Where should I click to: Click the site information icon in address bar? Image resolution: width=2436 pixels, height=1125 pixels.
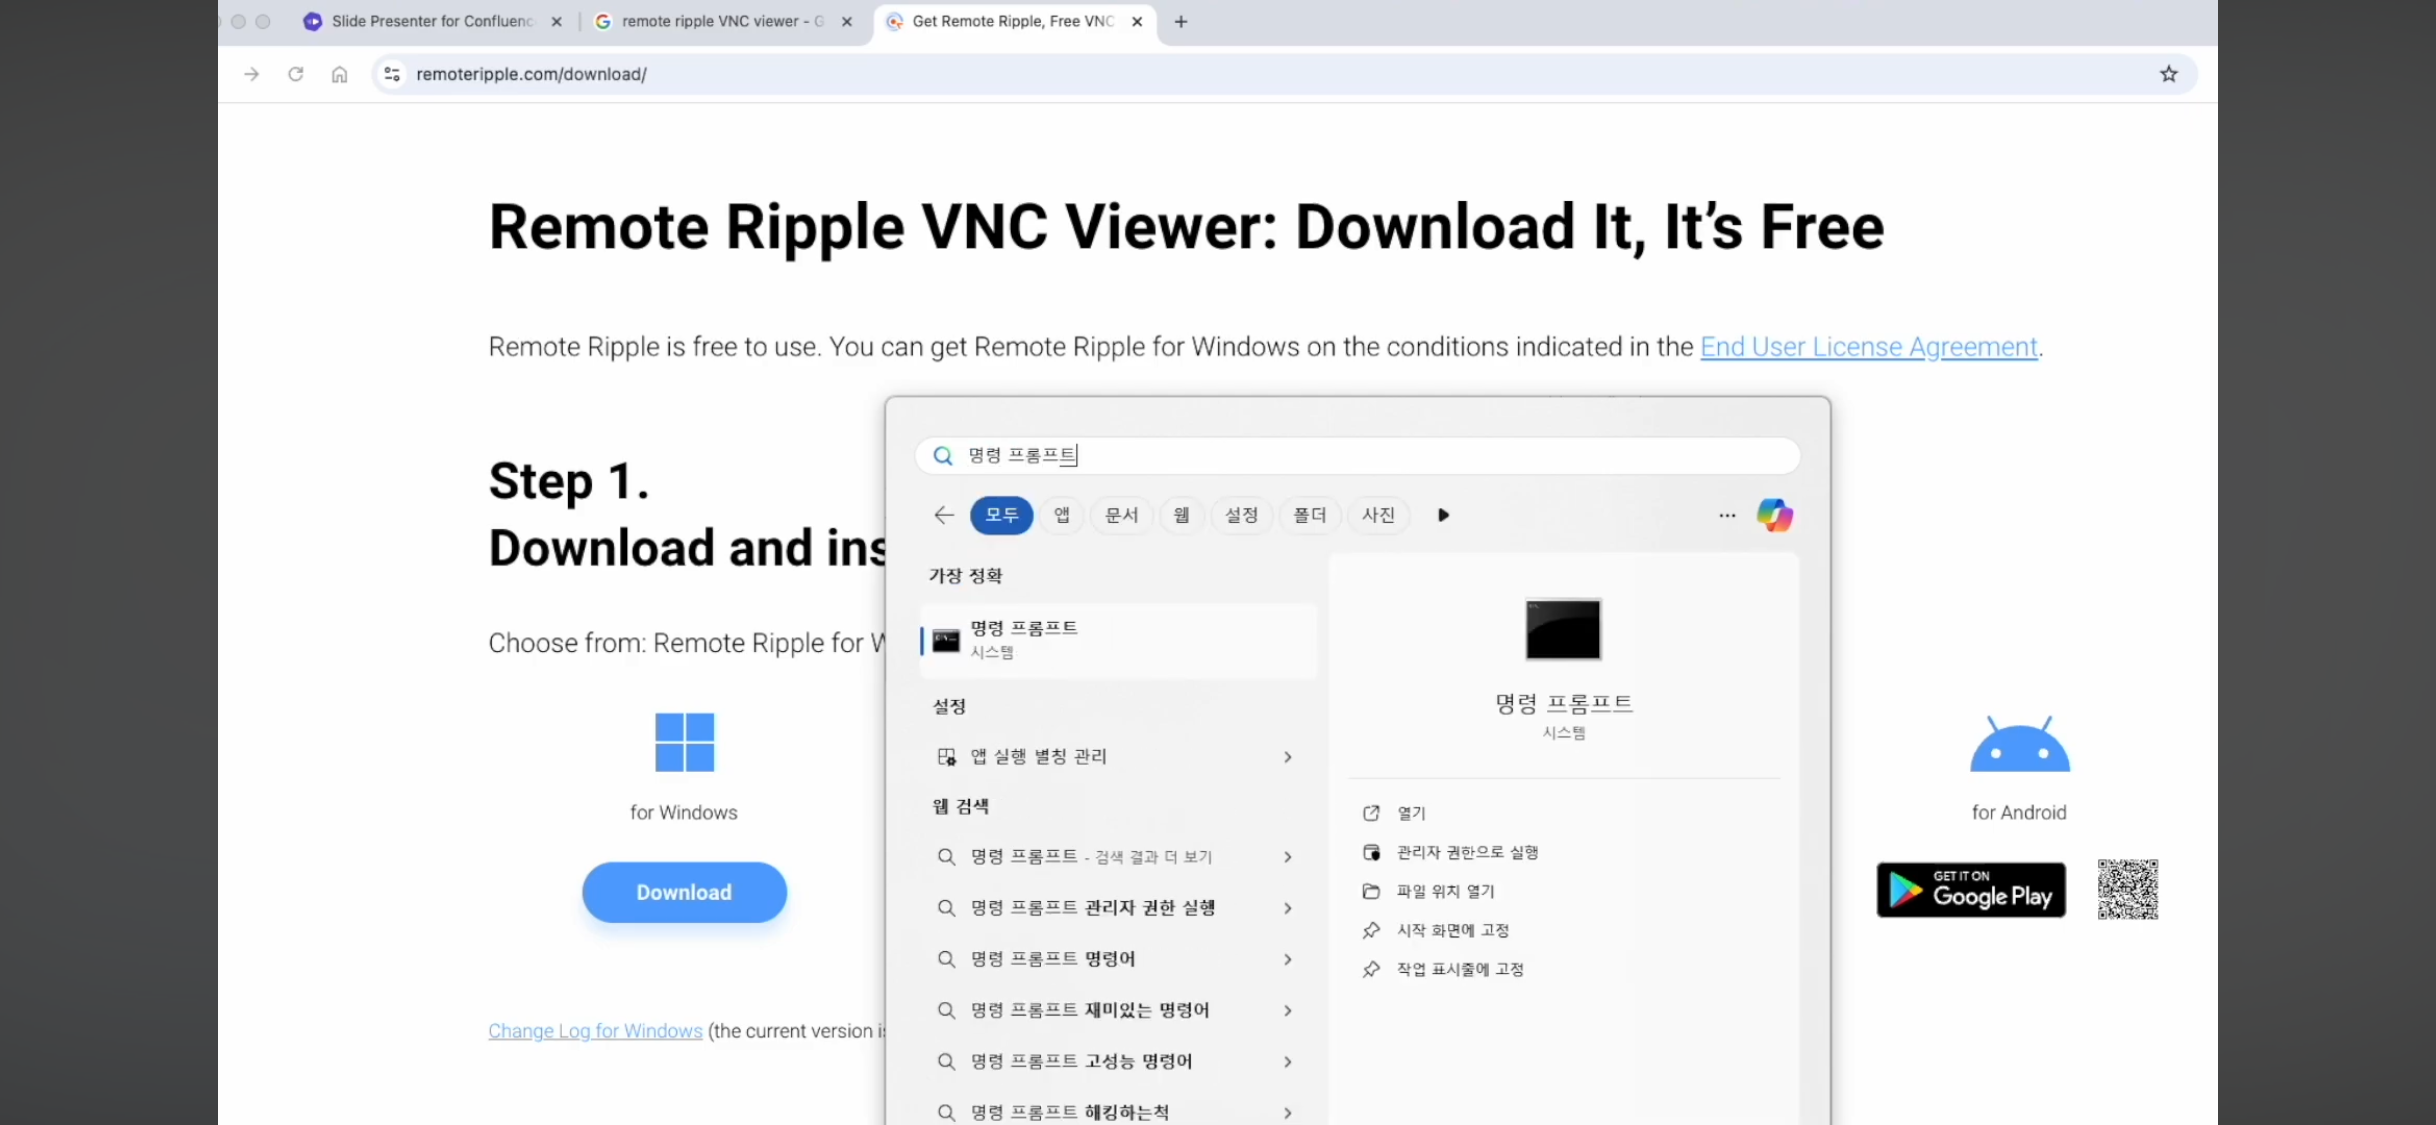coord(392,74)
